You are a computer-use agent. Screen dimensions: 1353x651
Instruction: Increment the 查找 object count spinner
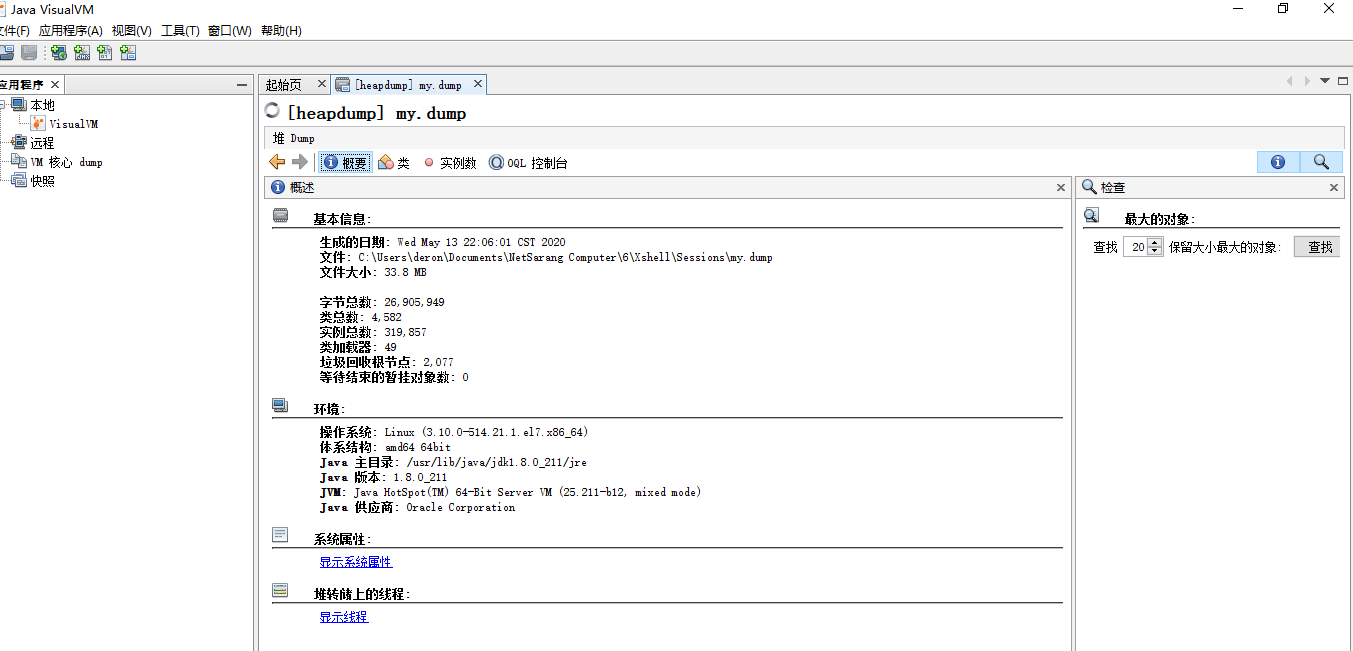click(x=1154, y=242)
